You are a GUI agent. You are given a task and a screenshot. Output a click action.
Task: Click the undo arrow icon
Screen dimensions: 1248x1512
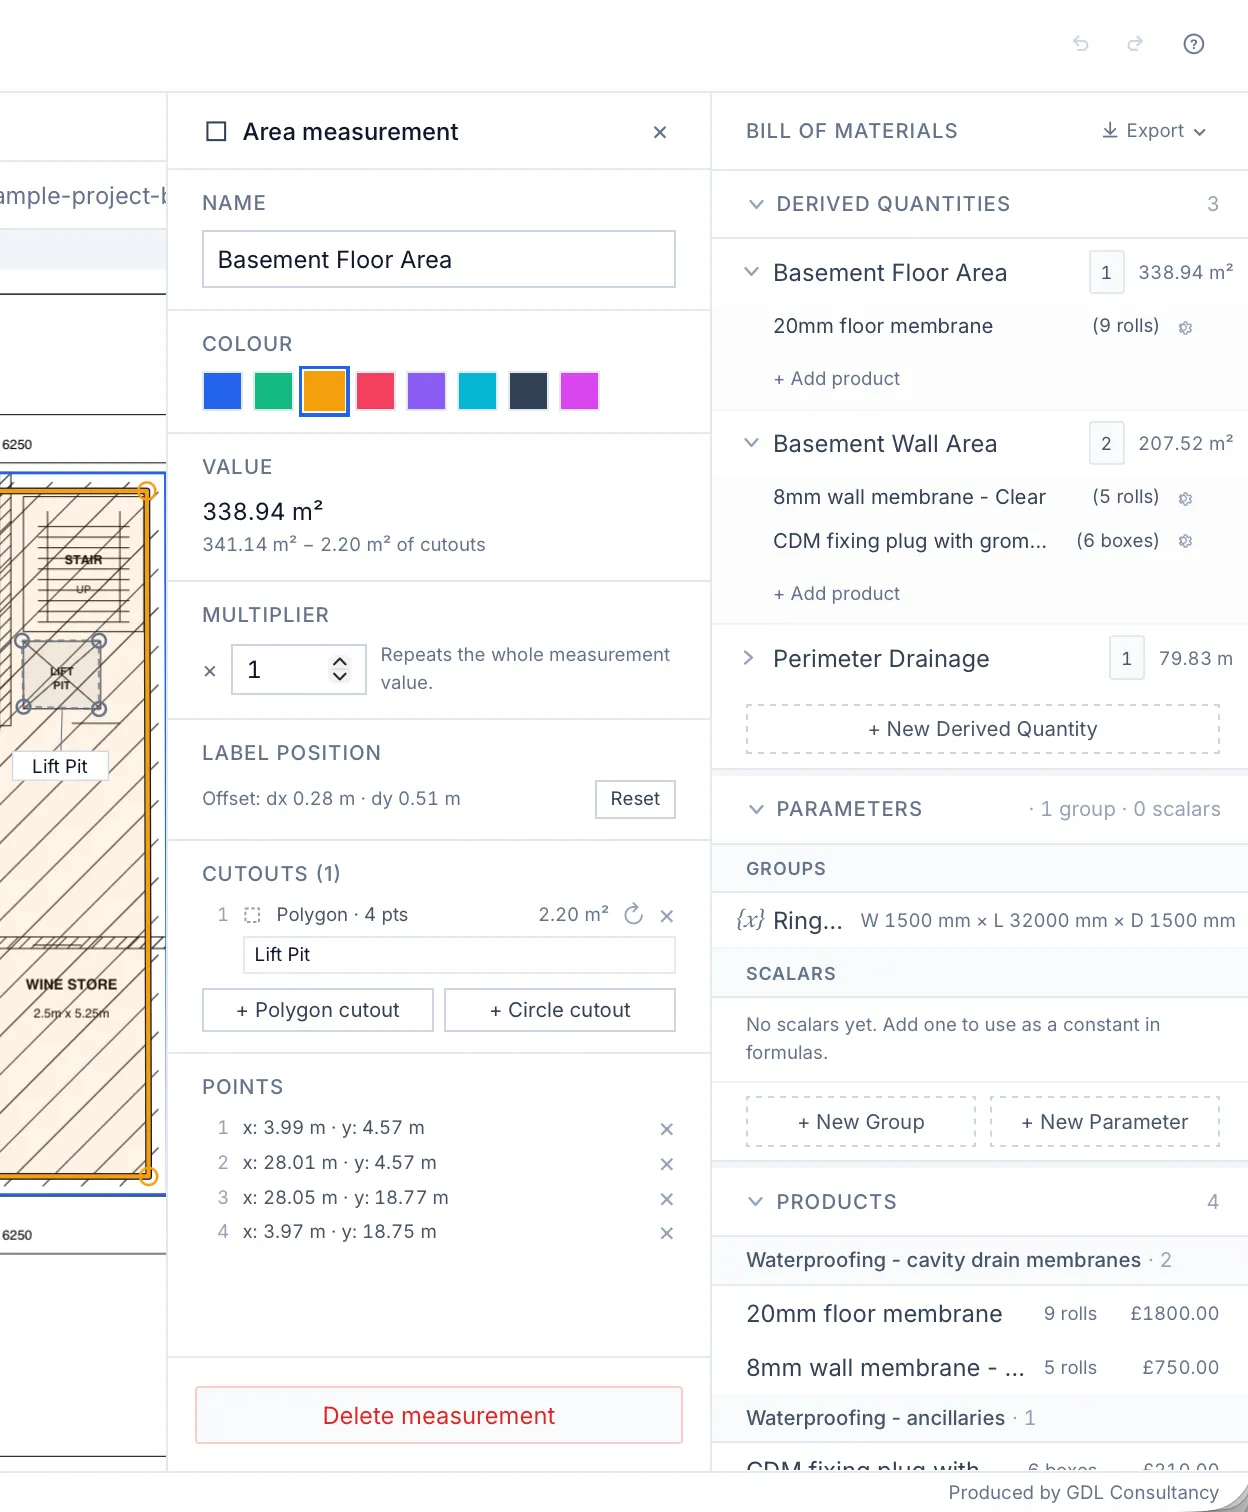pyautogui.click(x=1081, y=44)
